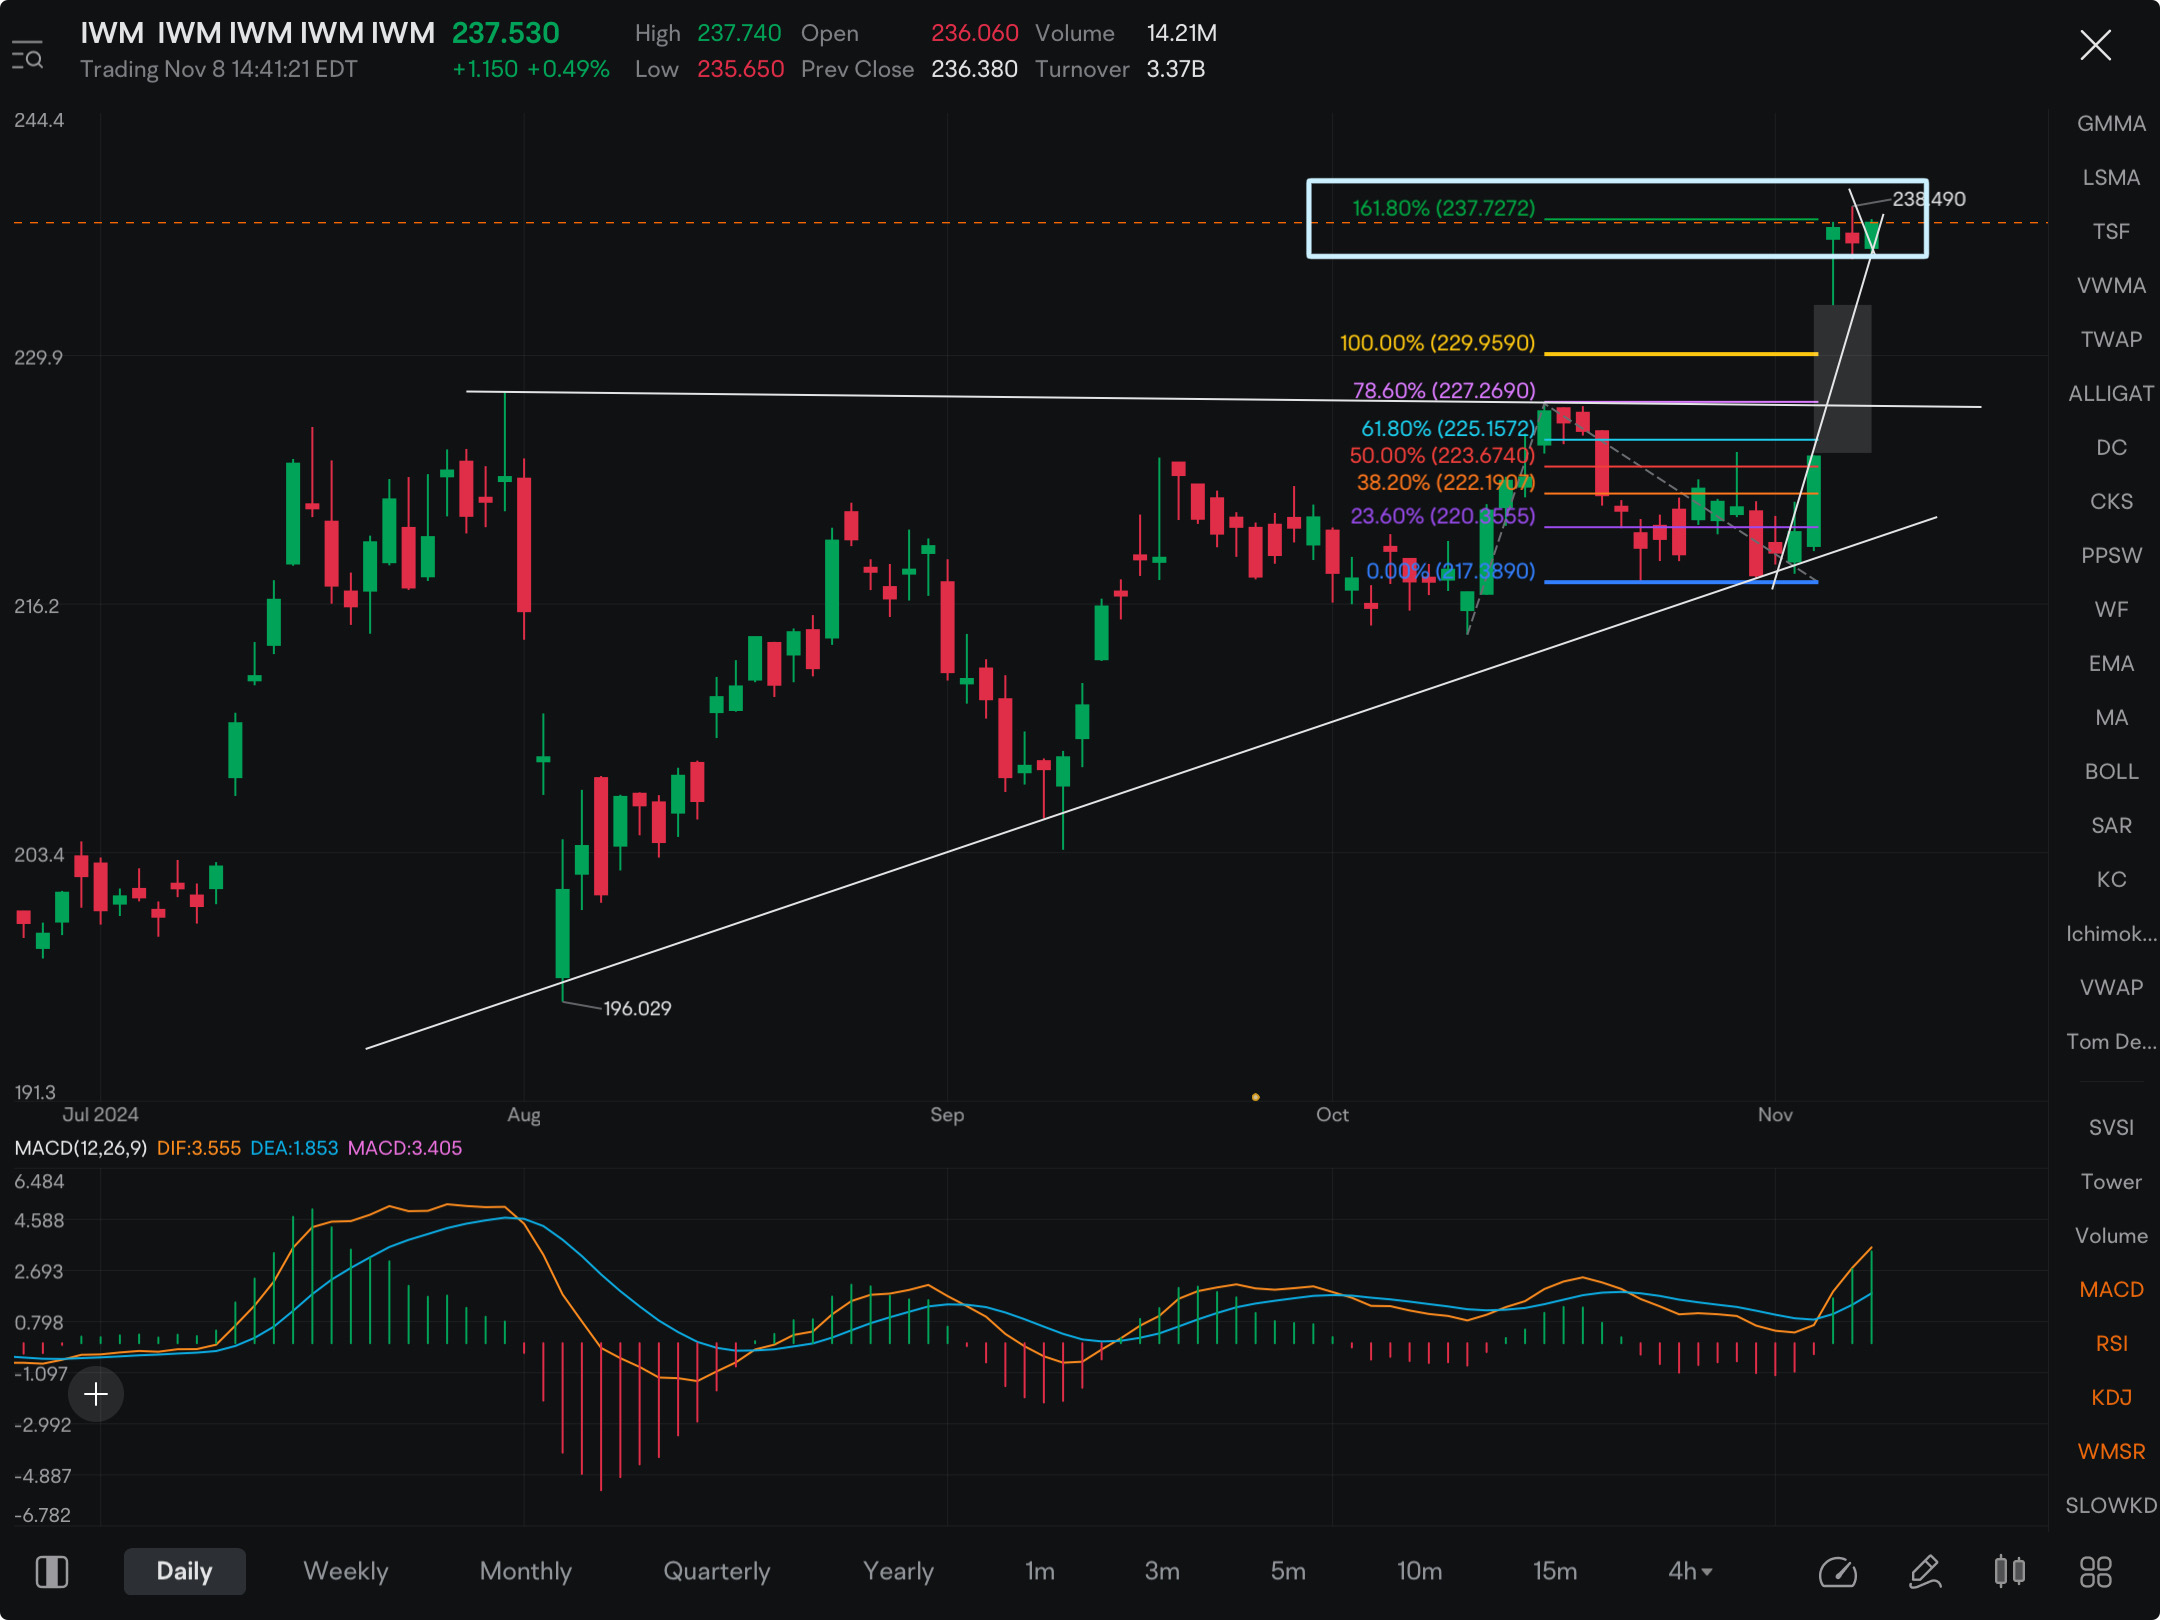Toggle the split-panel layout icon

point(52,1572)
